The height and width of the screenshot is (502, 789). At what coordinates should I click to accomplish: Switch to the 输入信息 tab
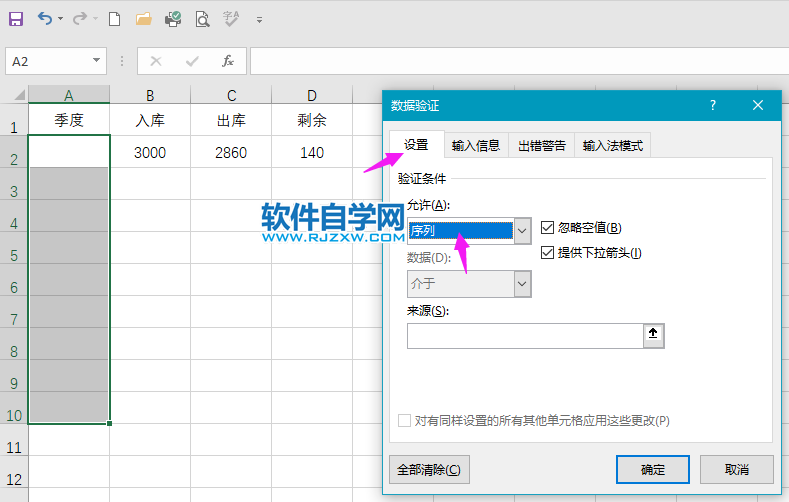(x=476, y=145)
